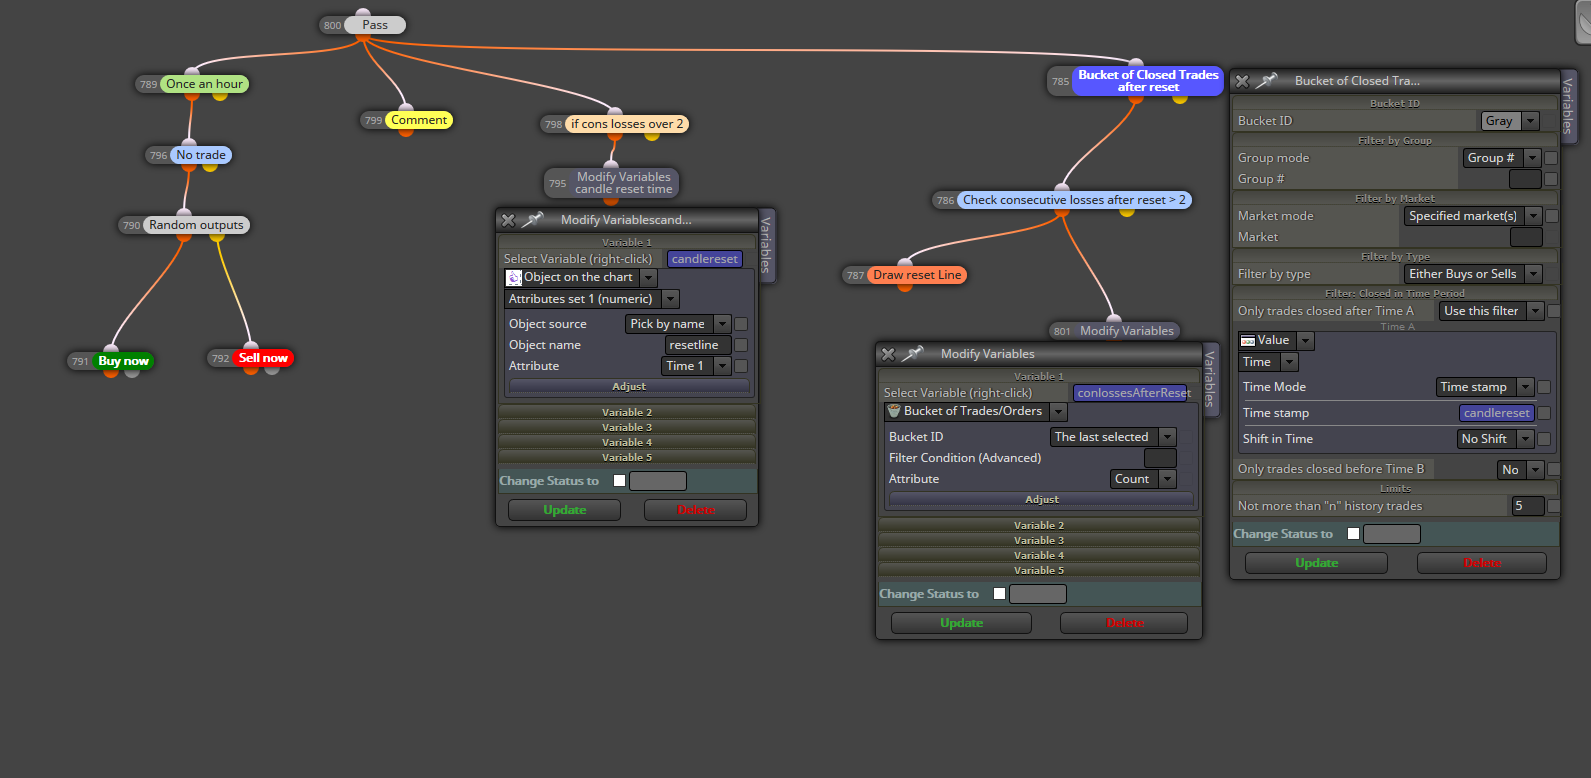This screenshot has width=1591, height=778.
Task: Click yellow dot on Check consecutive losses node
Action: (1127, 211)
